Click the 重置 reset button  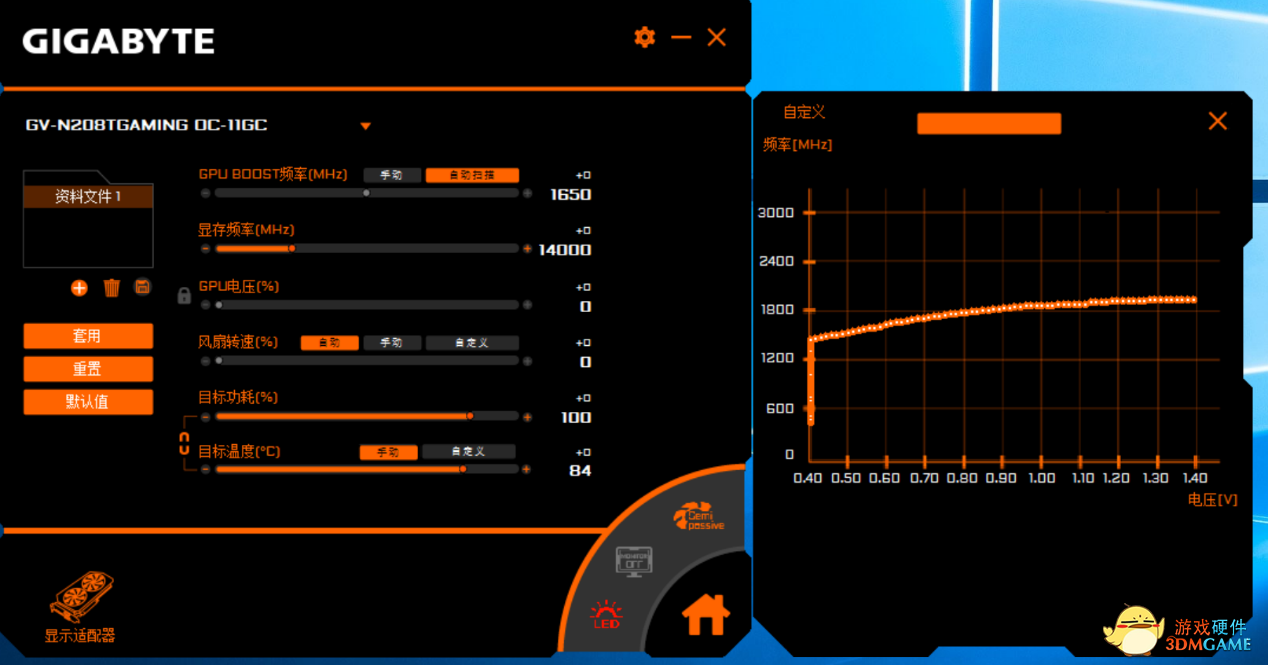click(x=88, y=369)
